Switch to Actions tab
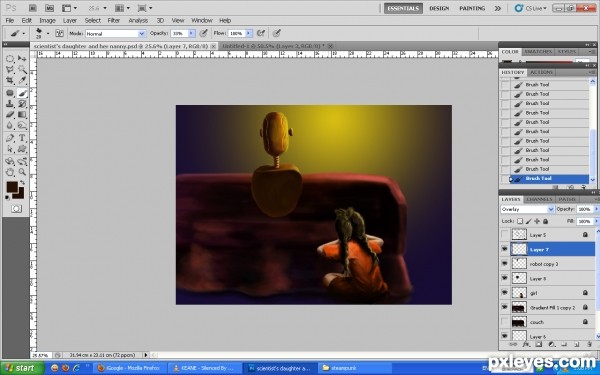 (541, 72)
